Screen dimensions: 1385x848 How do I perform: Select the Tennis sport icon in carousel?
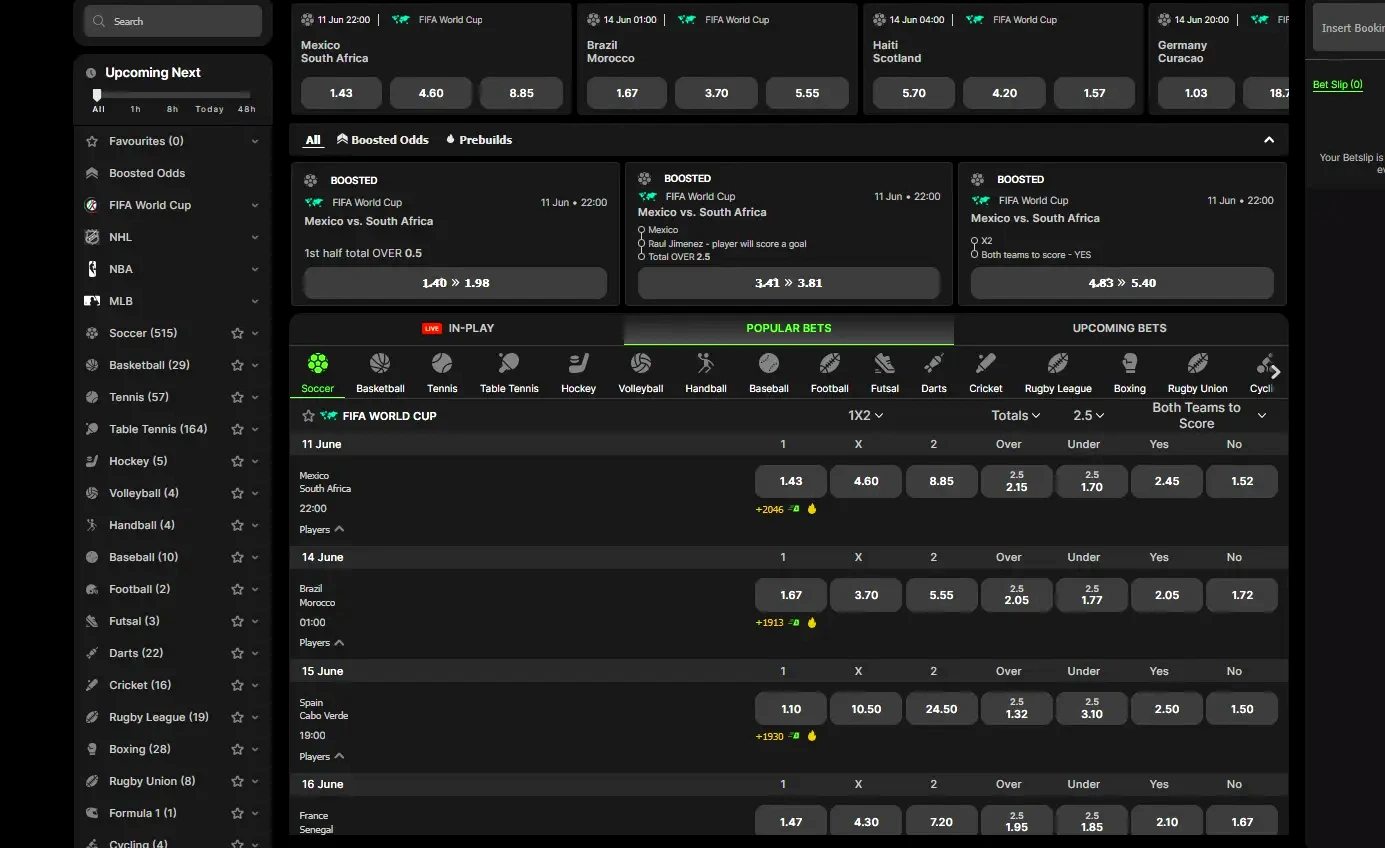tap(442, 363)
